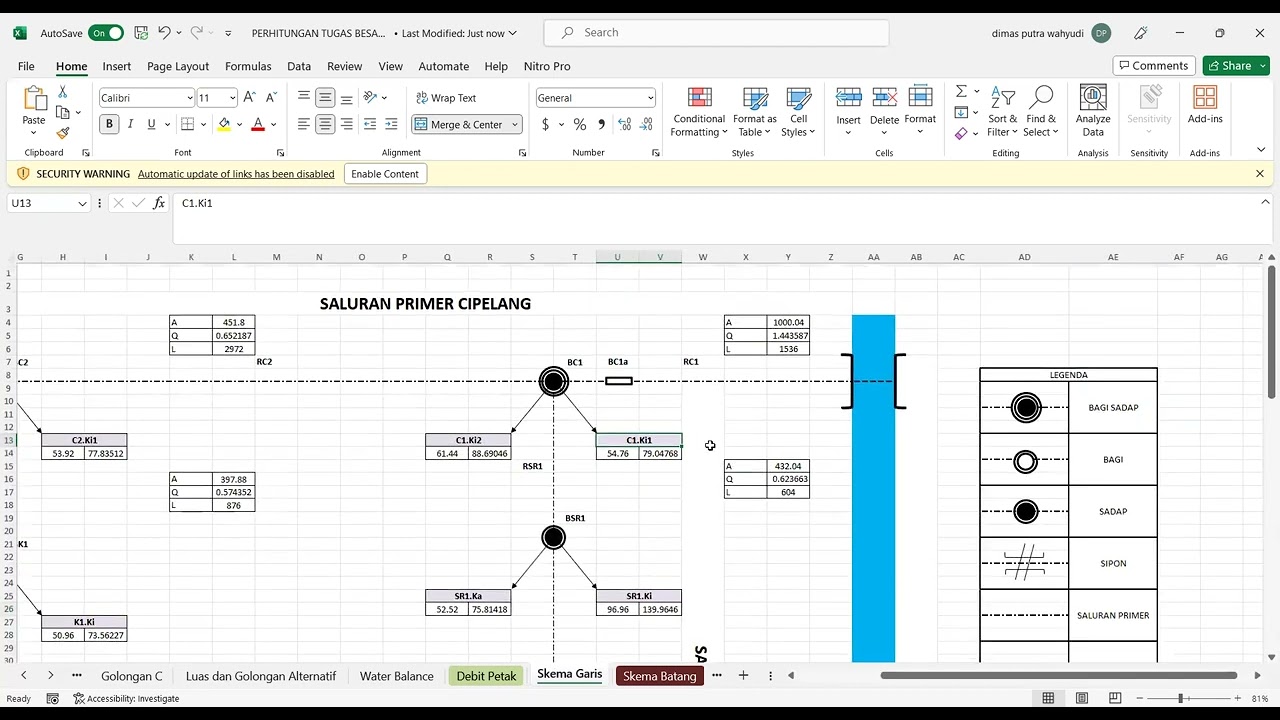Enable Wrap Text
The width and height of the screenshot is (1280, 720).
coord(446,98)
